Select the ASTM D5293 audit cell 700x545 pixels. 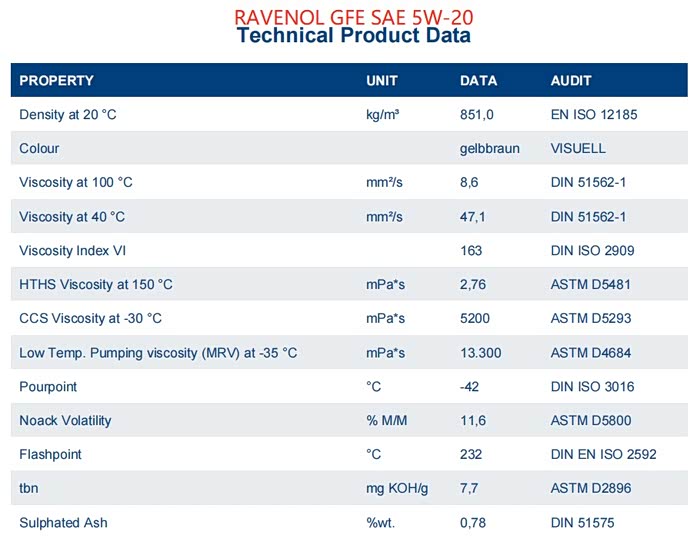(590, 319)
